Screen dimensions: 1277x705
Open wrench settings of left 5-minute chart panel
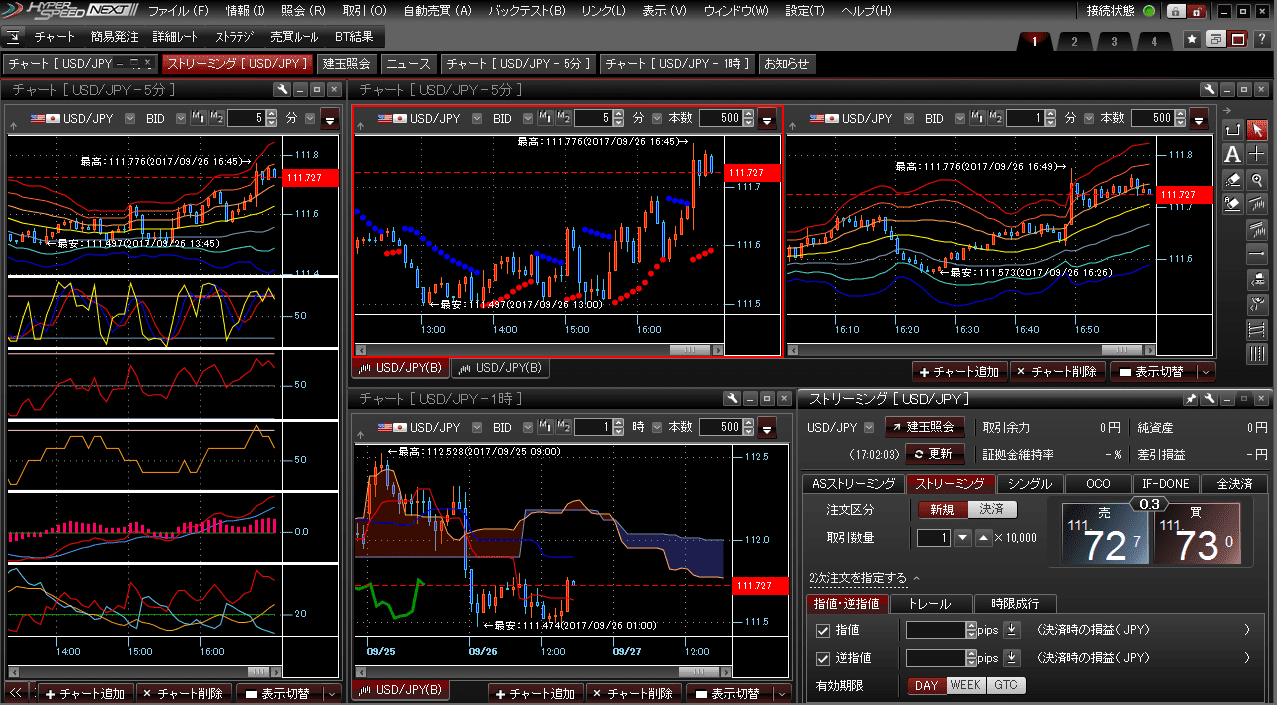click(280, 89)
